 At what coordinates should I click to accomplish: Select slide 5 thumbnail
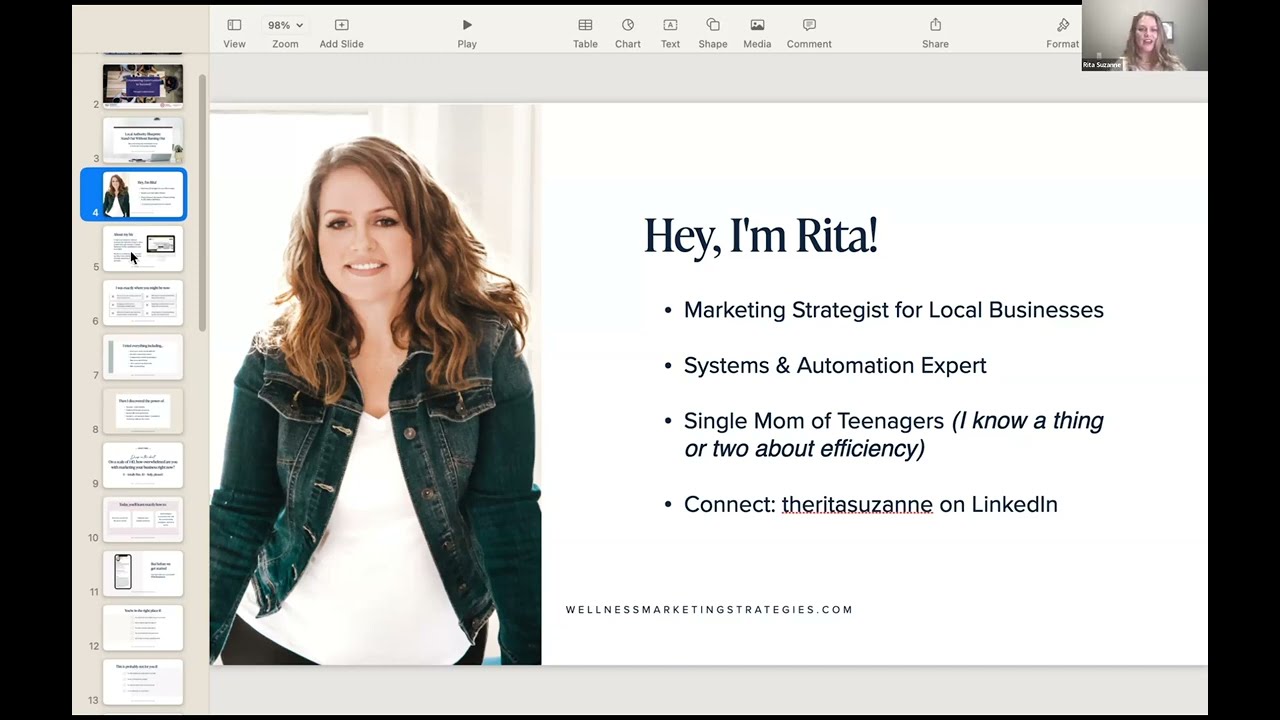143,248
